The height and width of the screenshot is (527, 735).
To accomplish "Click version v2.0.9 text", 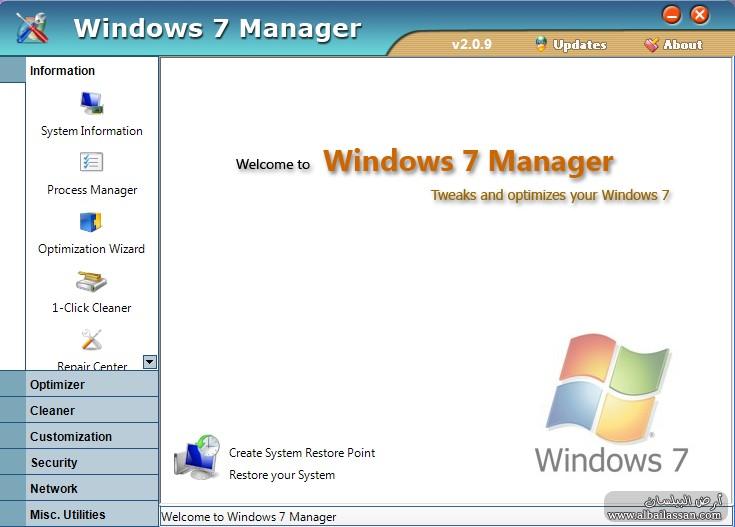I will pos(472,45).
